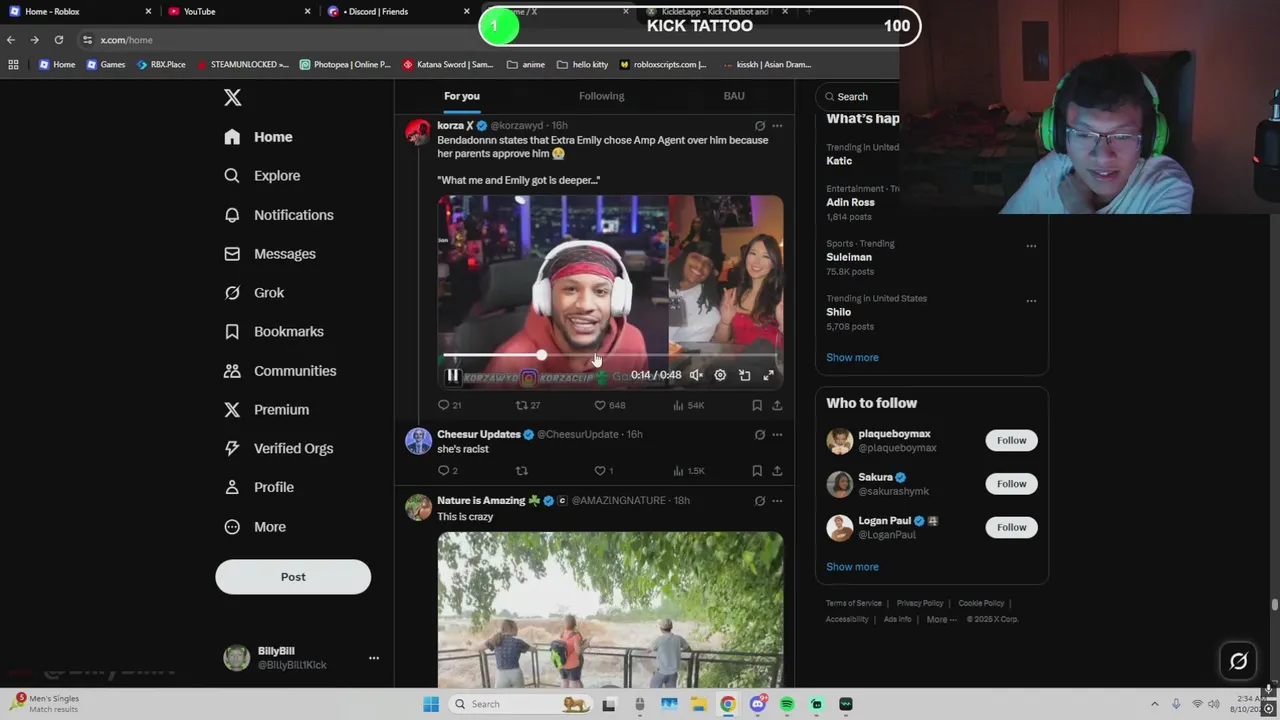Reply to the Cheesur Updates post
The width and height of the screenshot is (1280, 720).
click(447, 471)
